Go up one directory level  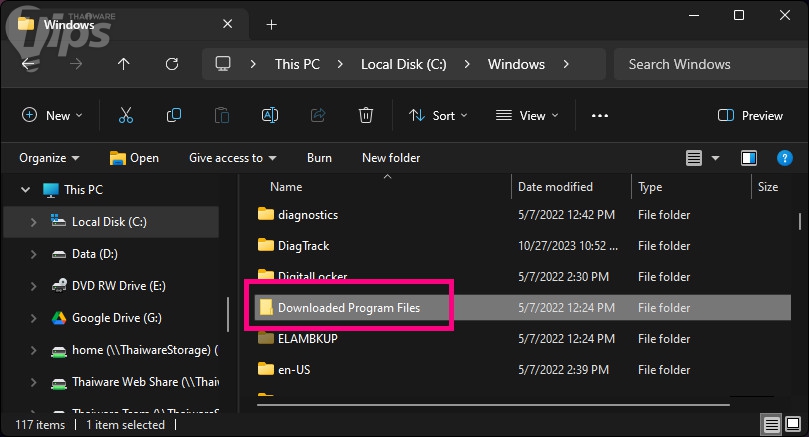124,64
